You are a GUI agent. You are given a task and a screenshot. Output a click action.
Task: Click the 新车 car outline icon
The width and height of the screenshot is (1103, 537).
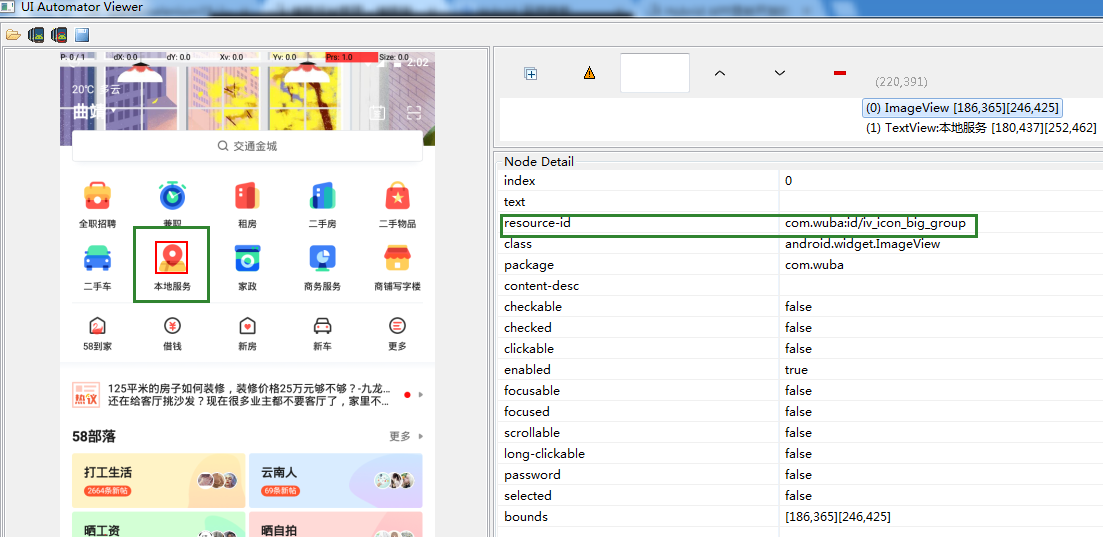[322, 326]
